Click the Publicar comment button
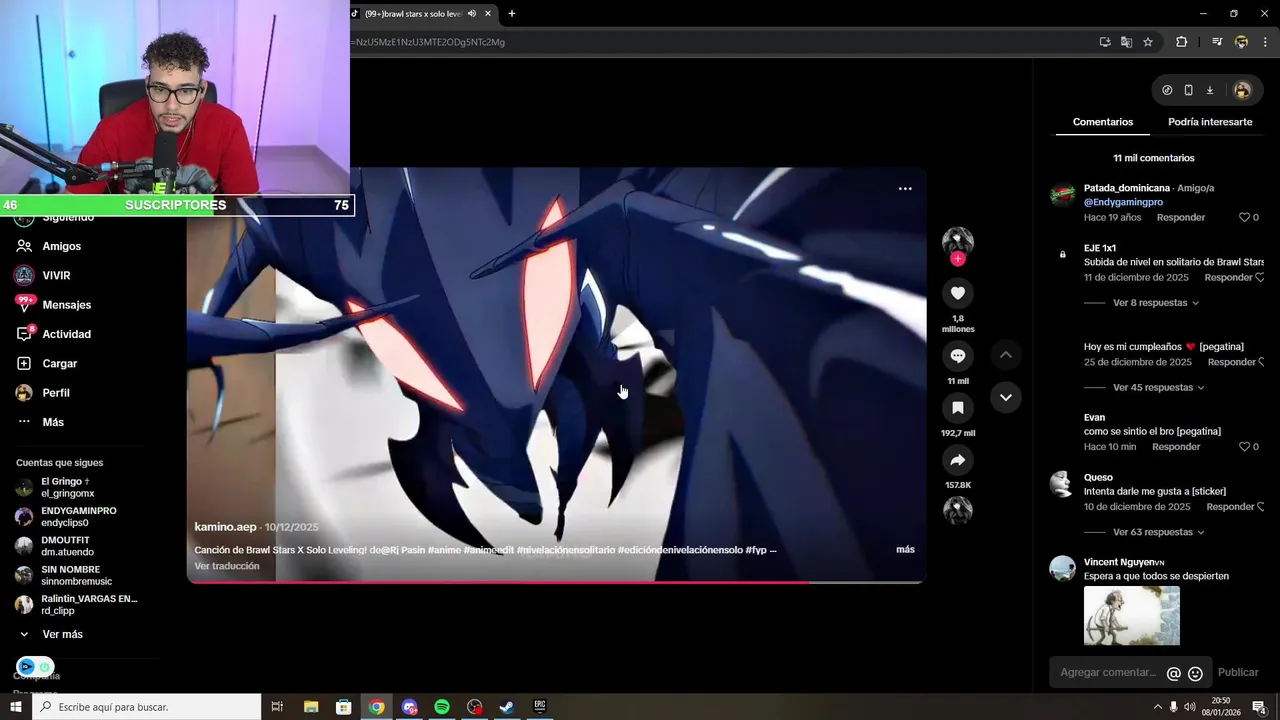This screenshot has height=720, width=1280. tap(1238, 672)
